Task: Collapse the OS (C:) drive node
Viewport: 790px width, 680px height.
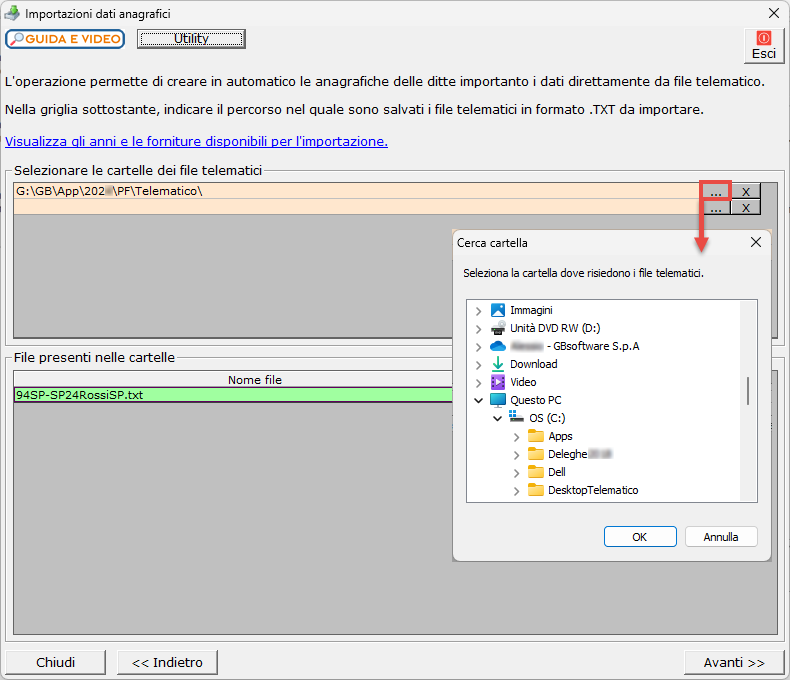Action: [x=497, y=418]
